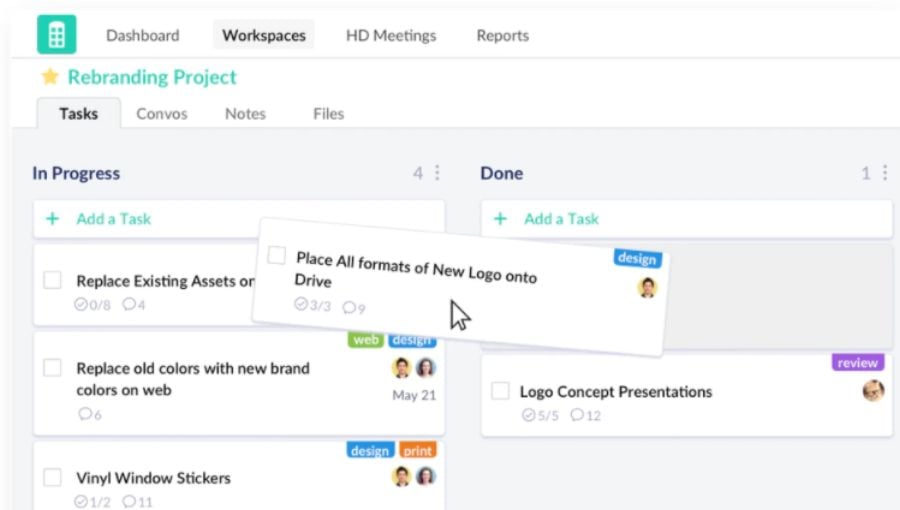Image resolution: width=900 pixels, height=510 pixels.
Task: Open the Reports page
Action: [x=502, y=35]
